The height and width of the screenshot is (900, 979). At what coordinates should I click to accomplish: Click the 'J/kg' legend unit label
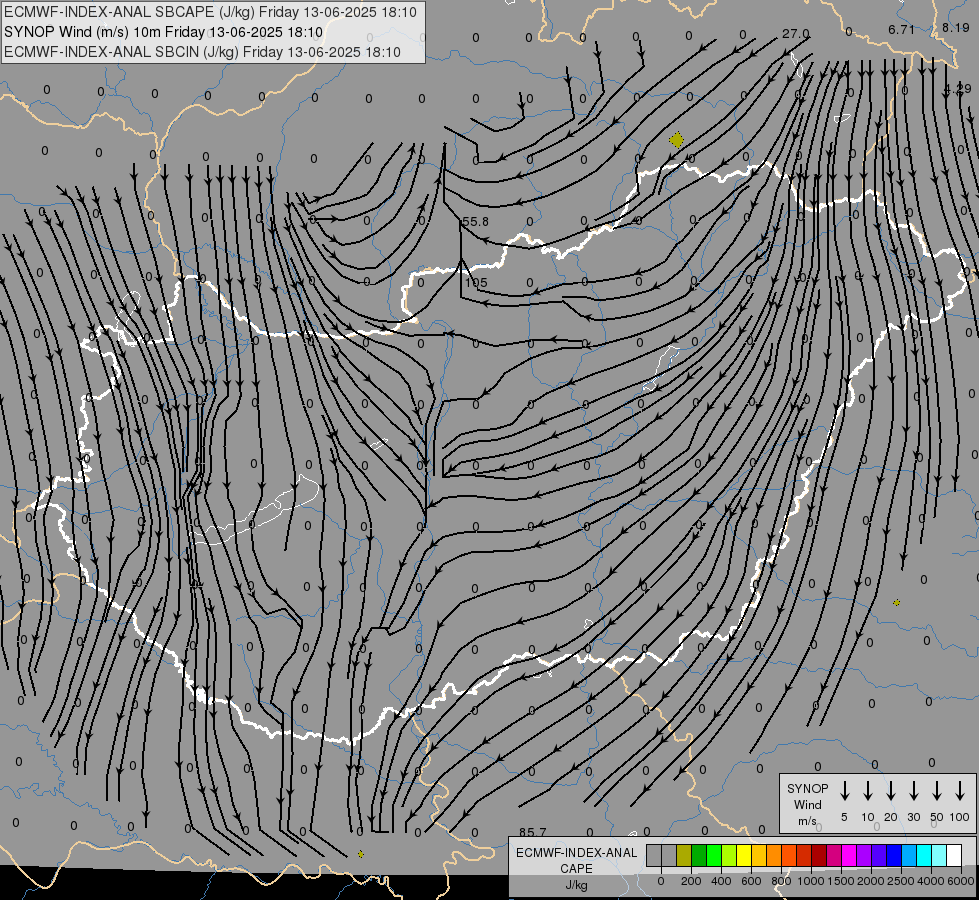tap(576, 884)
